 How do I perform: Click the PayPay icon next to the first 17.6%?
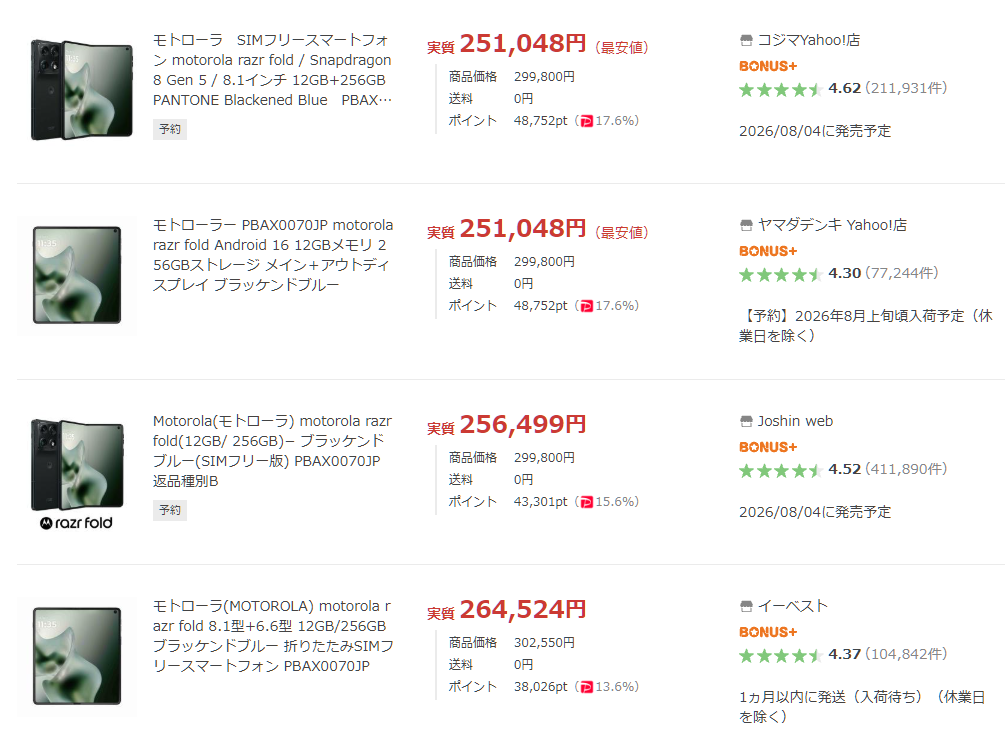tap(586, 121)
